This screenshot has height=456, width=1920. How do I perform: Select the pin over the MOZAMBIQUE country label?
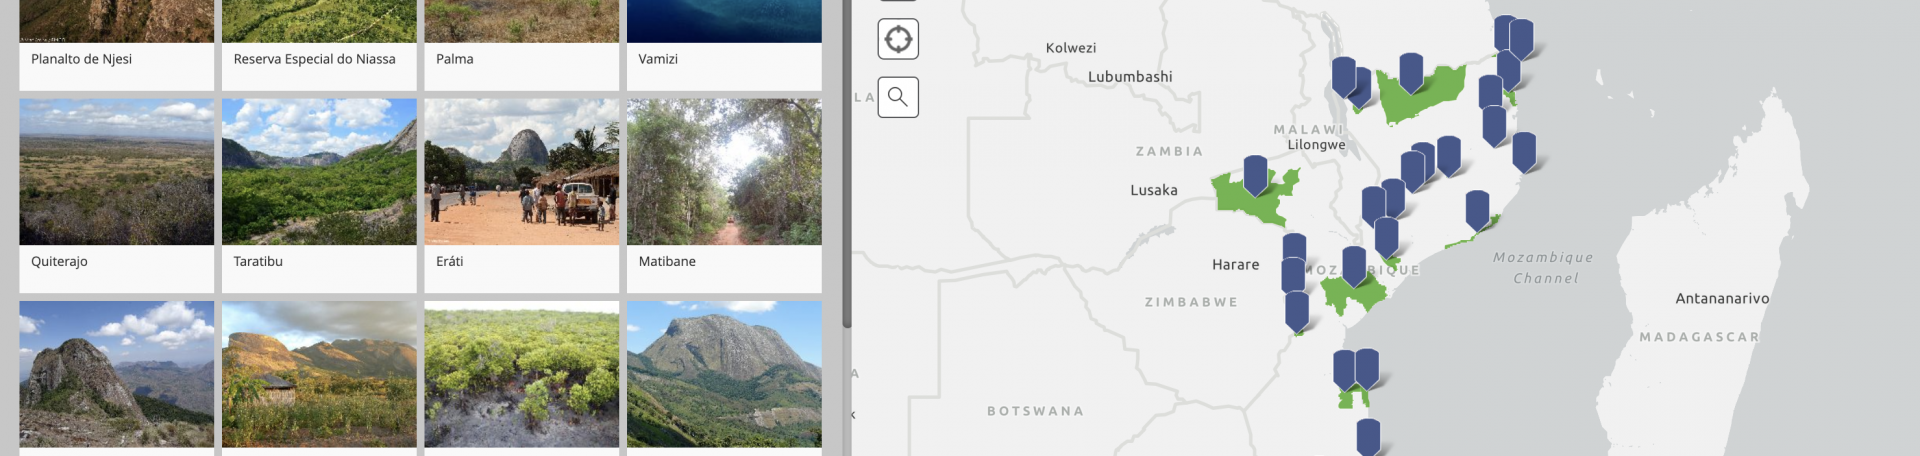coord(1354,265)
